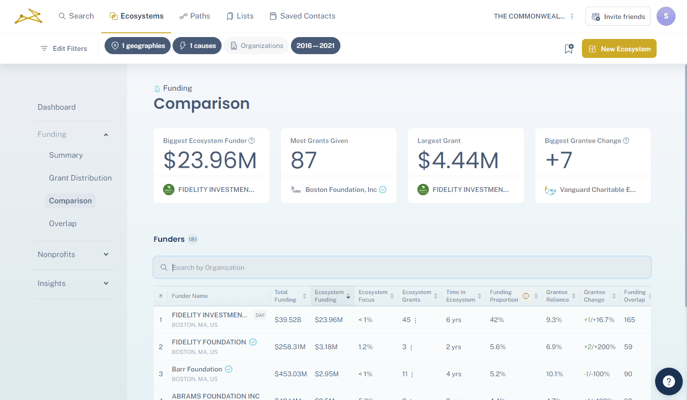Open the Ecosystems tab
The image size is (687, 400).
tap(136, 16)
